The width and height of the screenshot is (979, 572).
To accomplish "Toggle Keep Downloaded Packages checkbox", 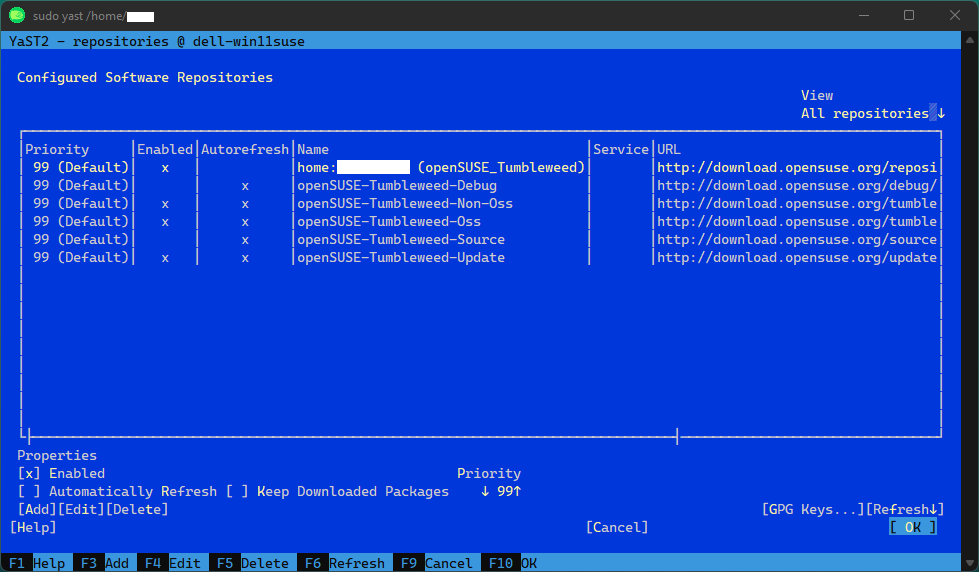I will coord(237,491).
